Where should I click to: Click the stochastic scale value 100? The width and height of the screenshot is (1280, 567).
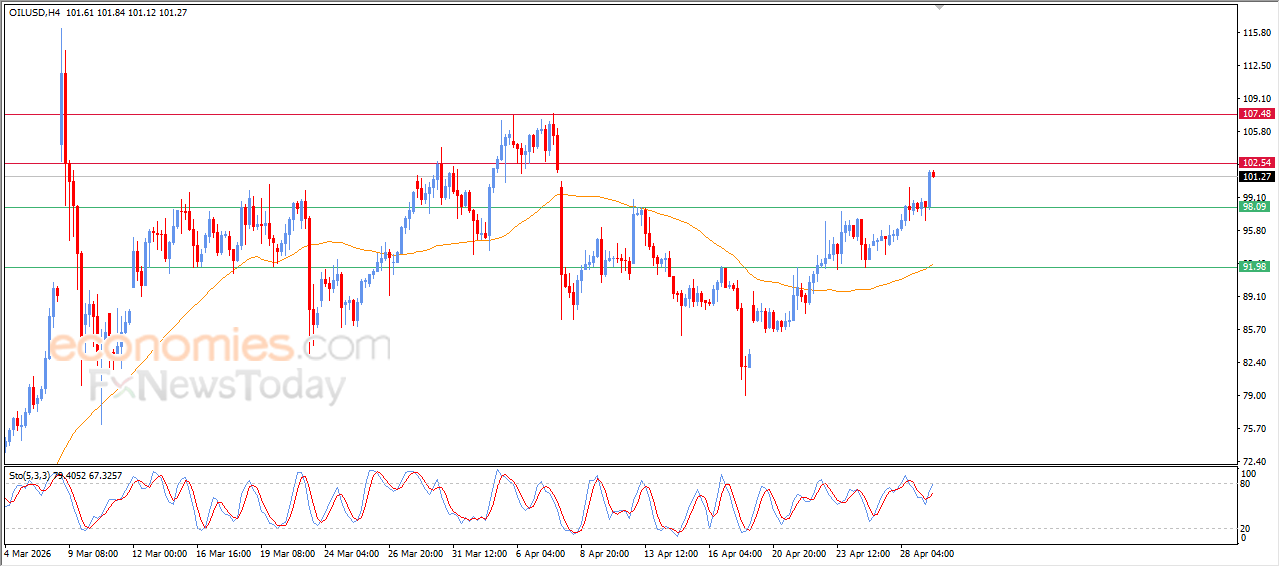click(1248, 473)
